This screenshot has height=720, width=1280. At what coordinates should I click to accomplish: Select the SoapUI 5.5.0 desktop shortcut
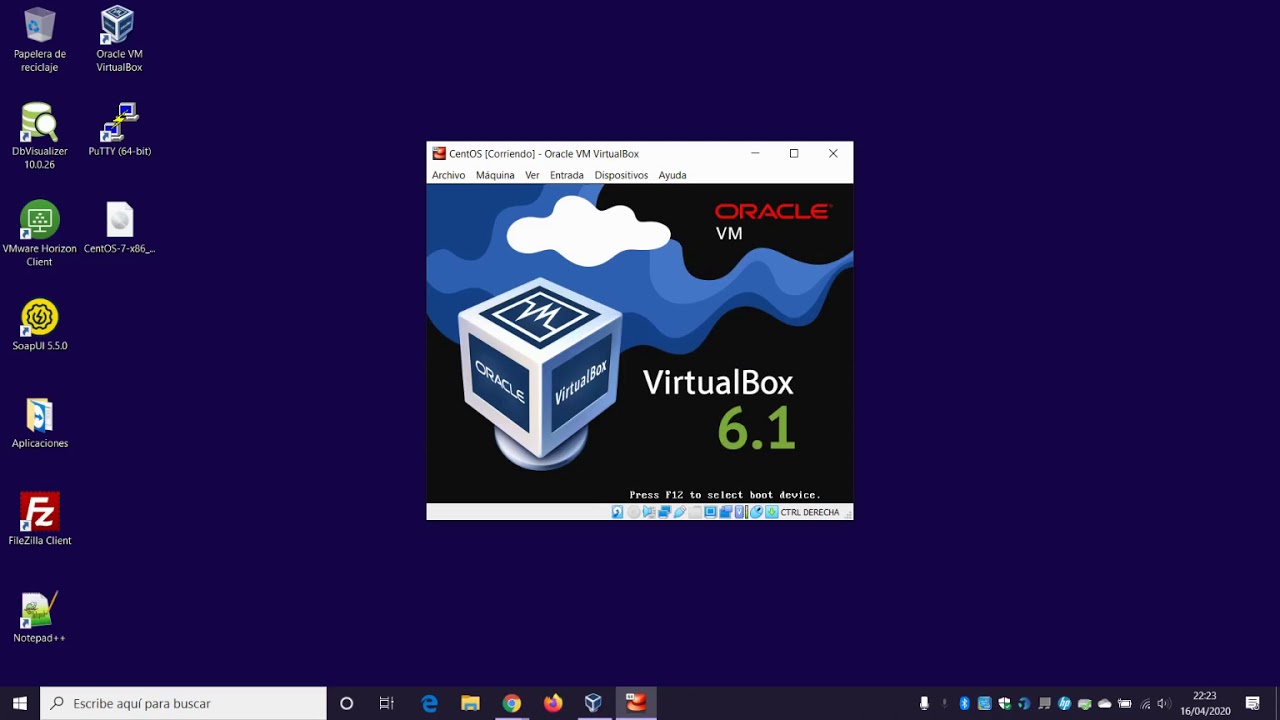pos(39,325)
